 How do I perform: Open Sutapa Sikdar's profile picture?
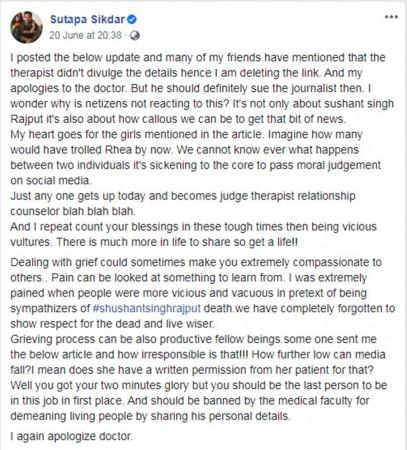[x=26, y=27]
